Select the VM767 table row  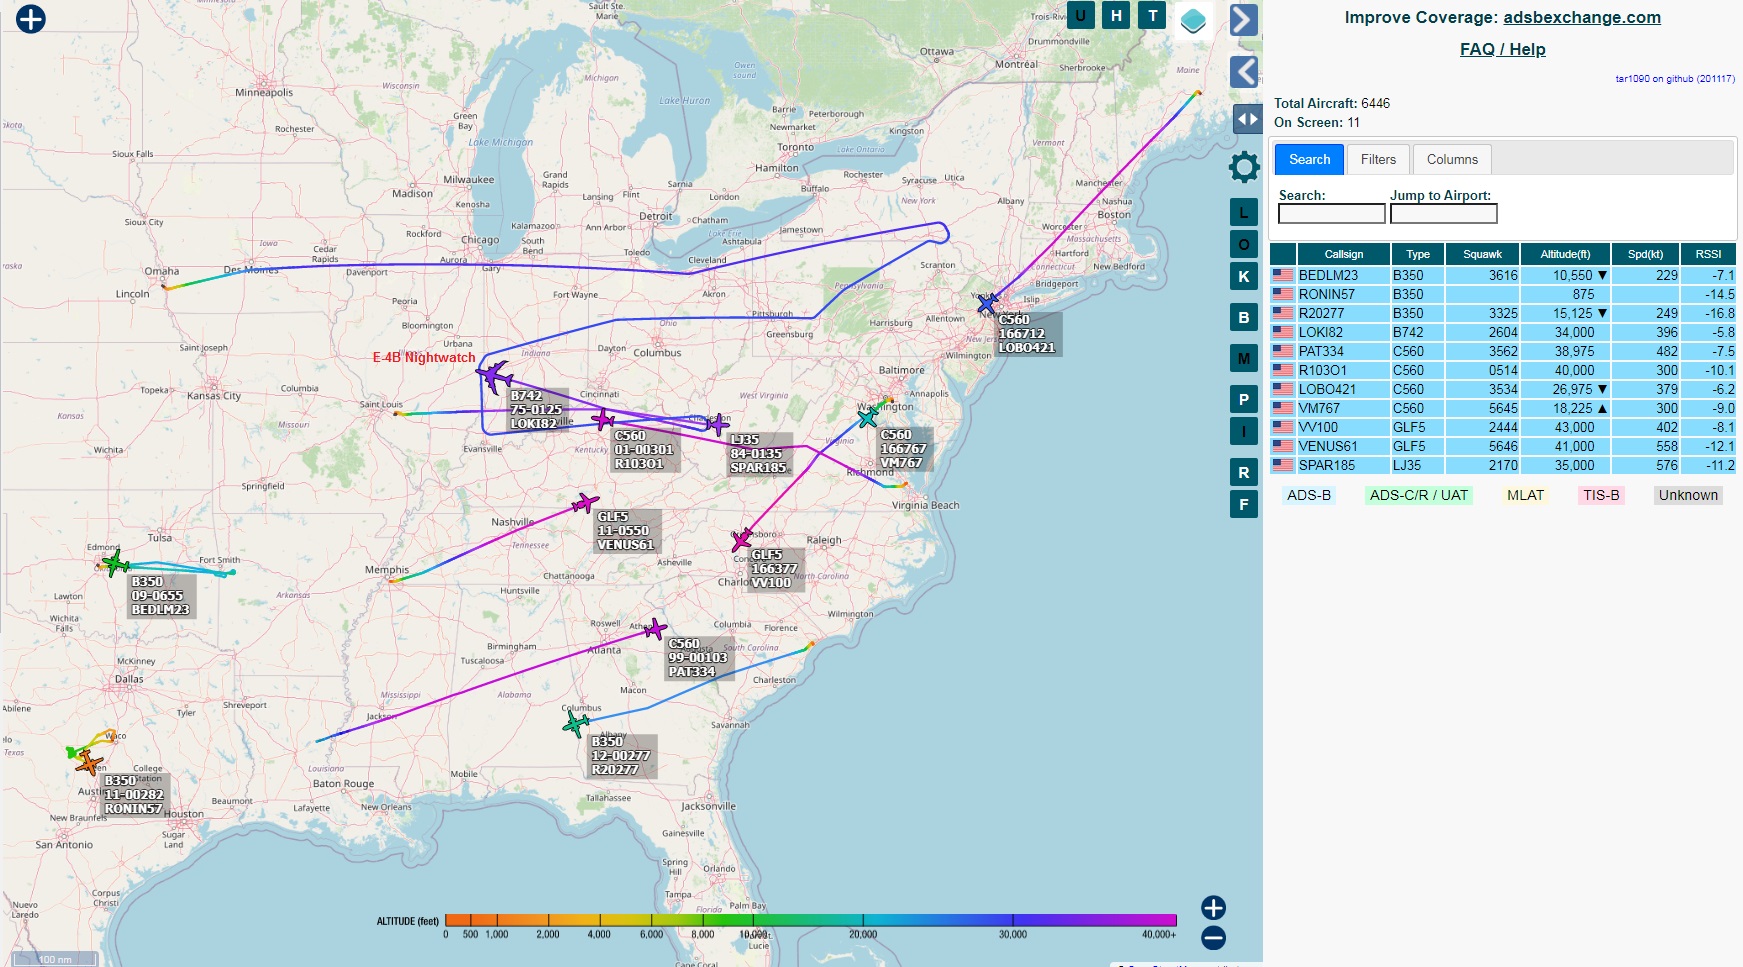click(x=1503, y=408)
